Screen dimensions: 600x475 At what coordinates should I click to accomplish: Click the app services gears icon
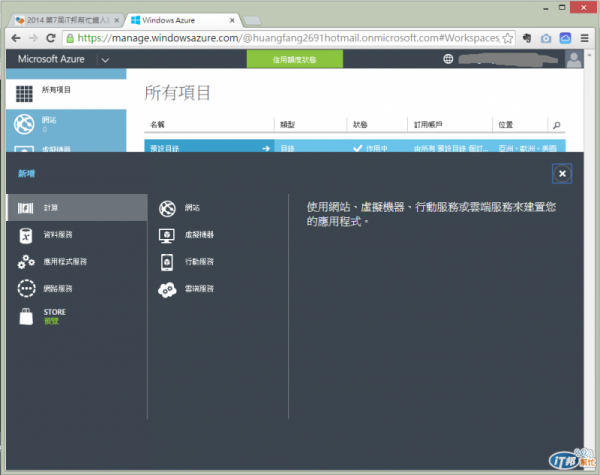26,262
